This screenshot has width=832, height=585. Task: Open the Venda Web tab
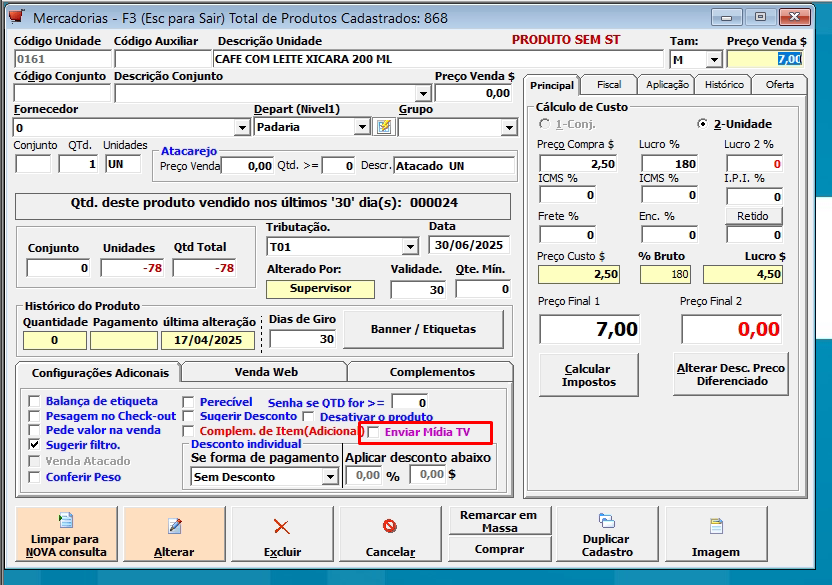pyautogui.click(x=265, y=372)
